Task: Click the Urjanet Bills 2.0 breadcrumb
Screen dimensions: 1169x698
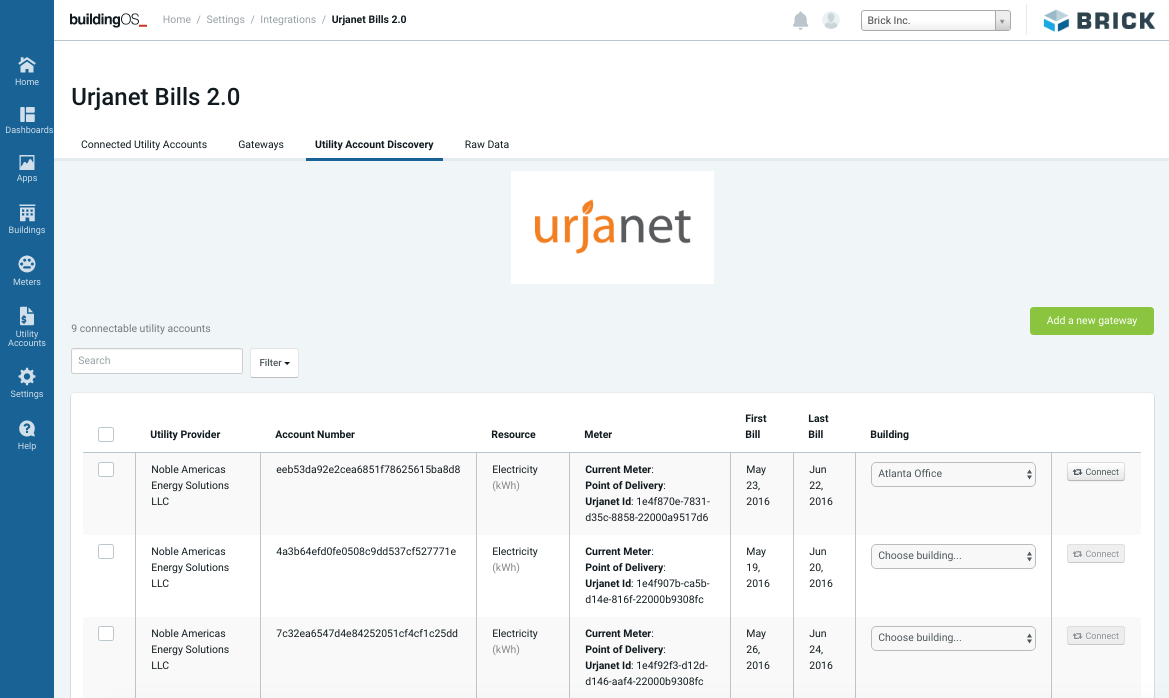Action: 369,19
